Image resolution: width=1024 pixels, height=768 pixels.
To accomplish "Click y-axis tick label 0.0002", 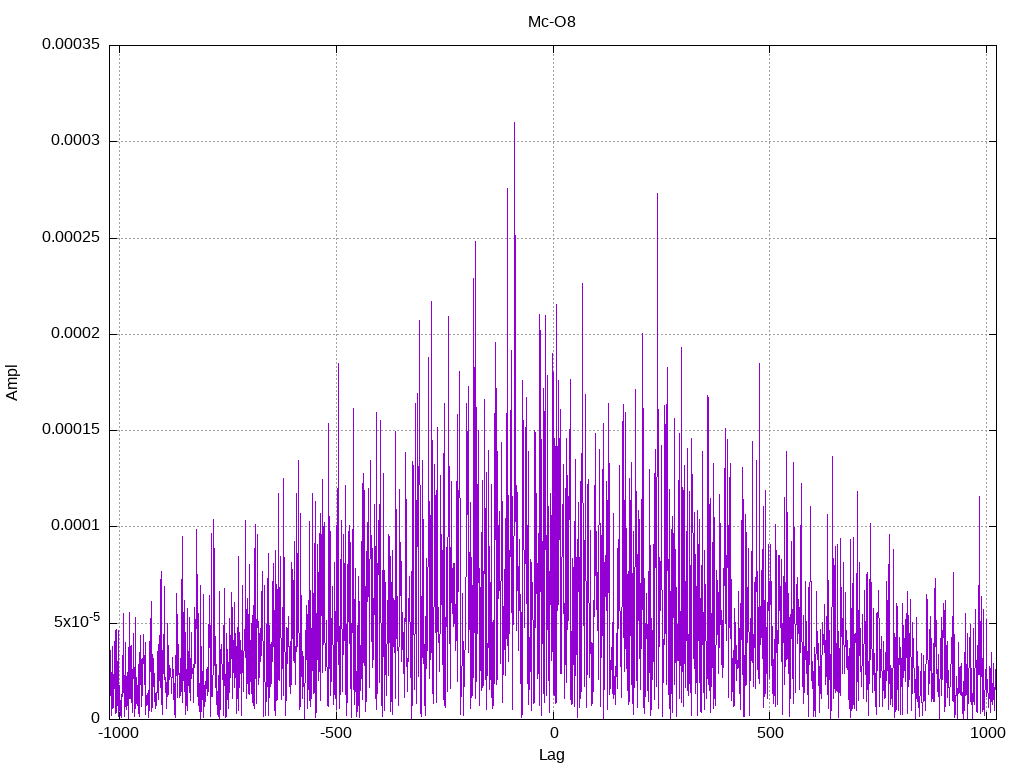I will pos(76,333).
